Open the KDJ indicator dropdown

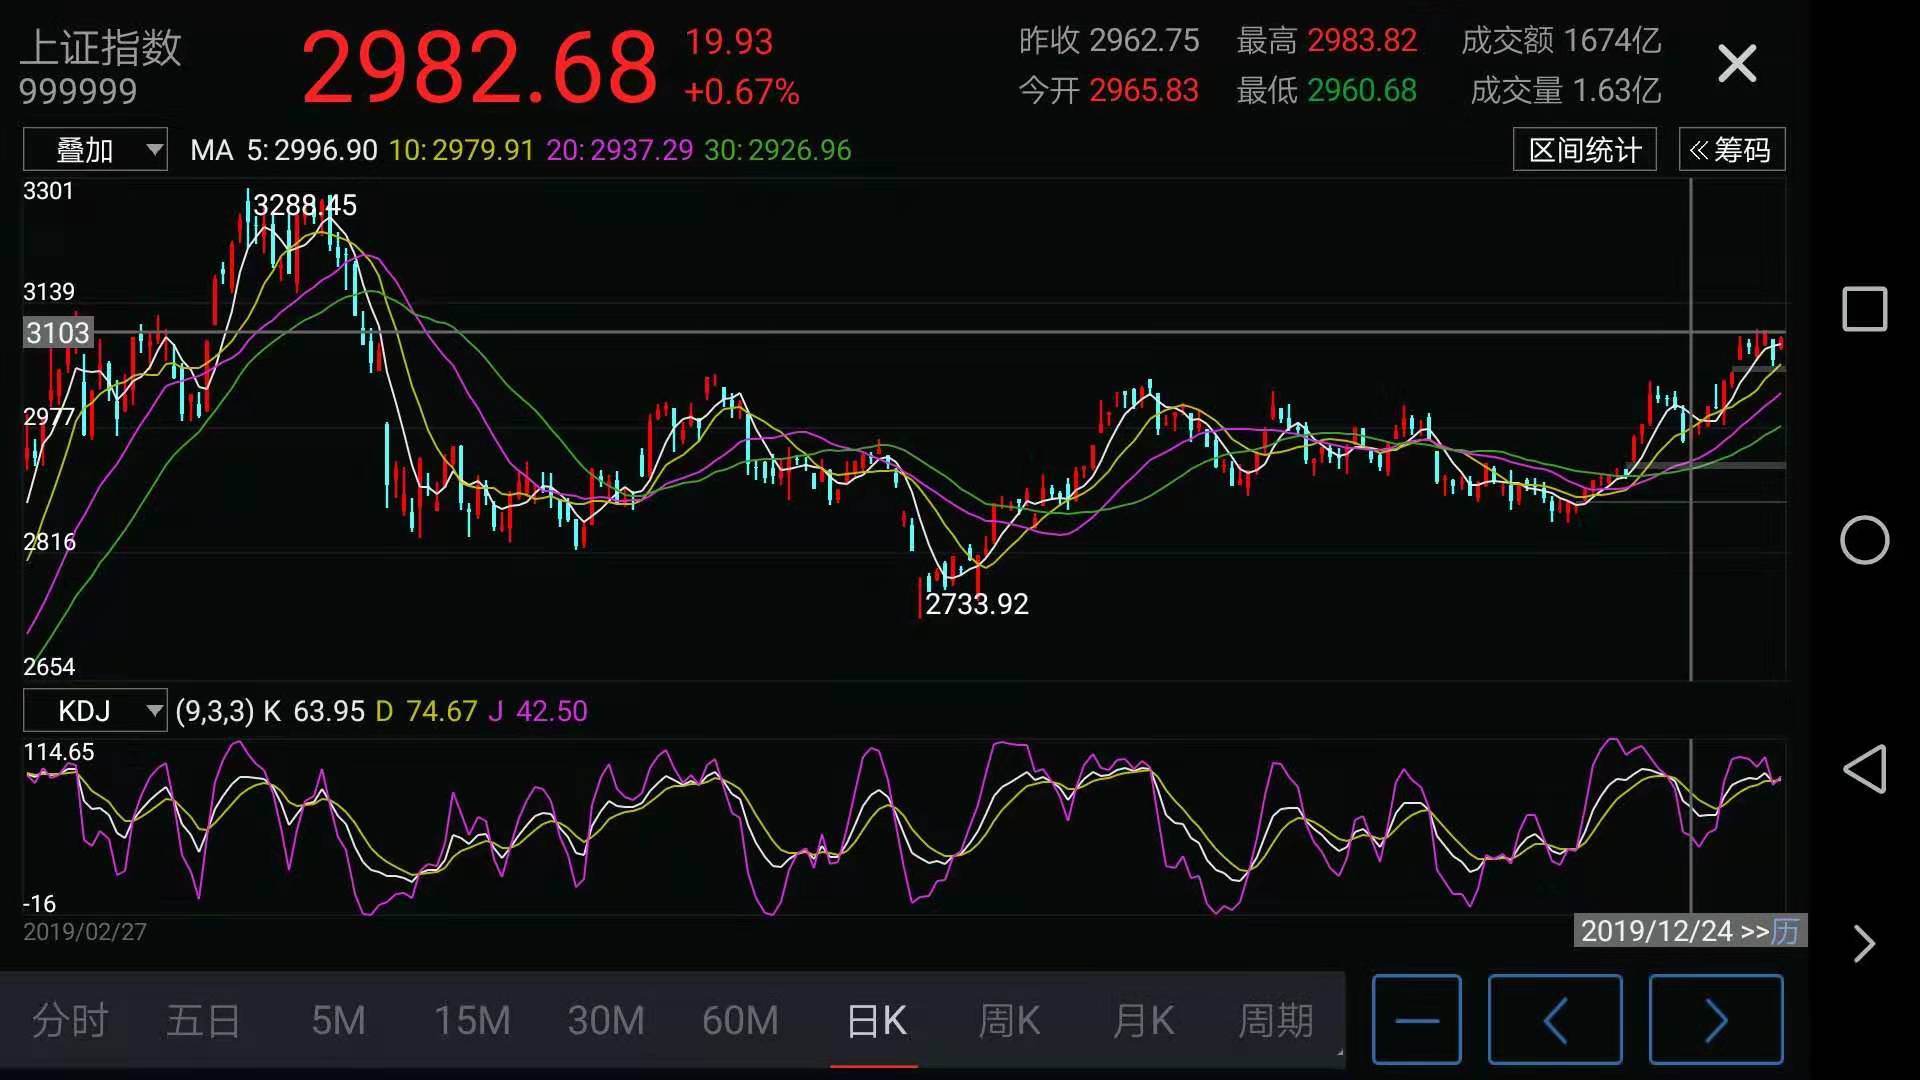(95, 711)
